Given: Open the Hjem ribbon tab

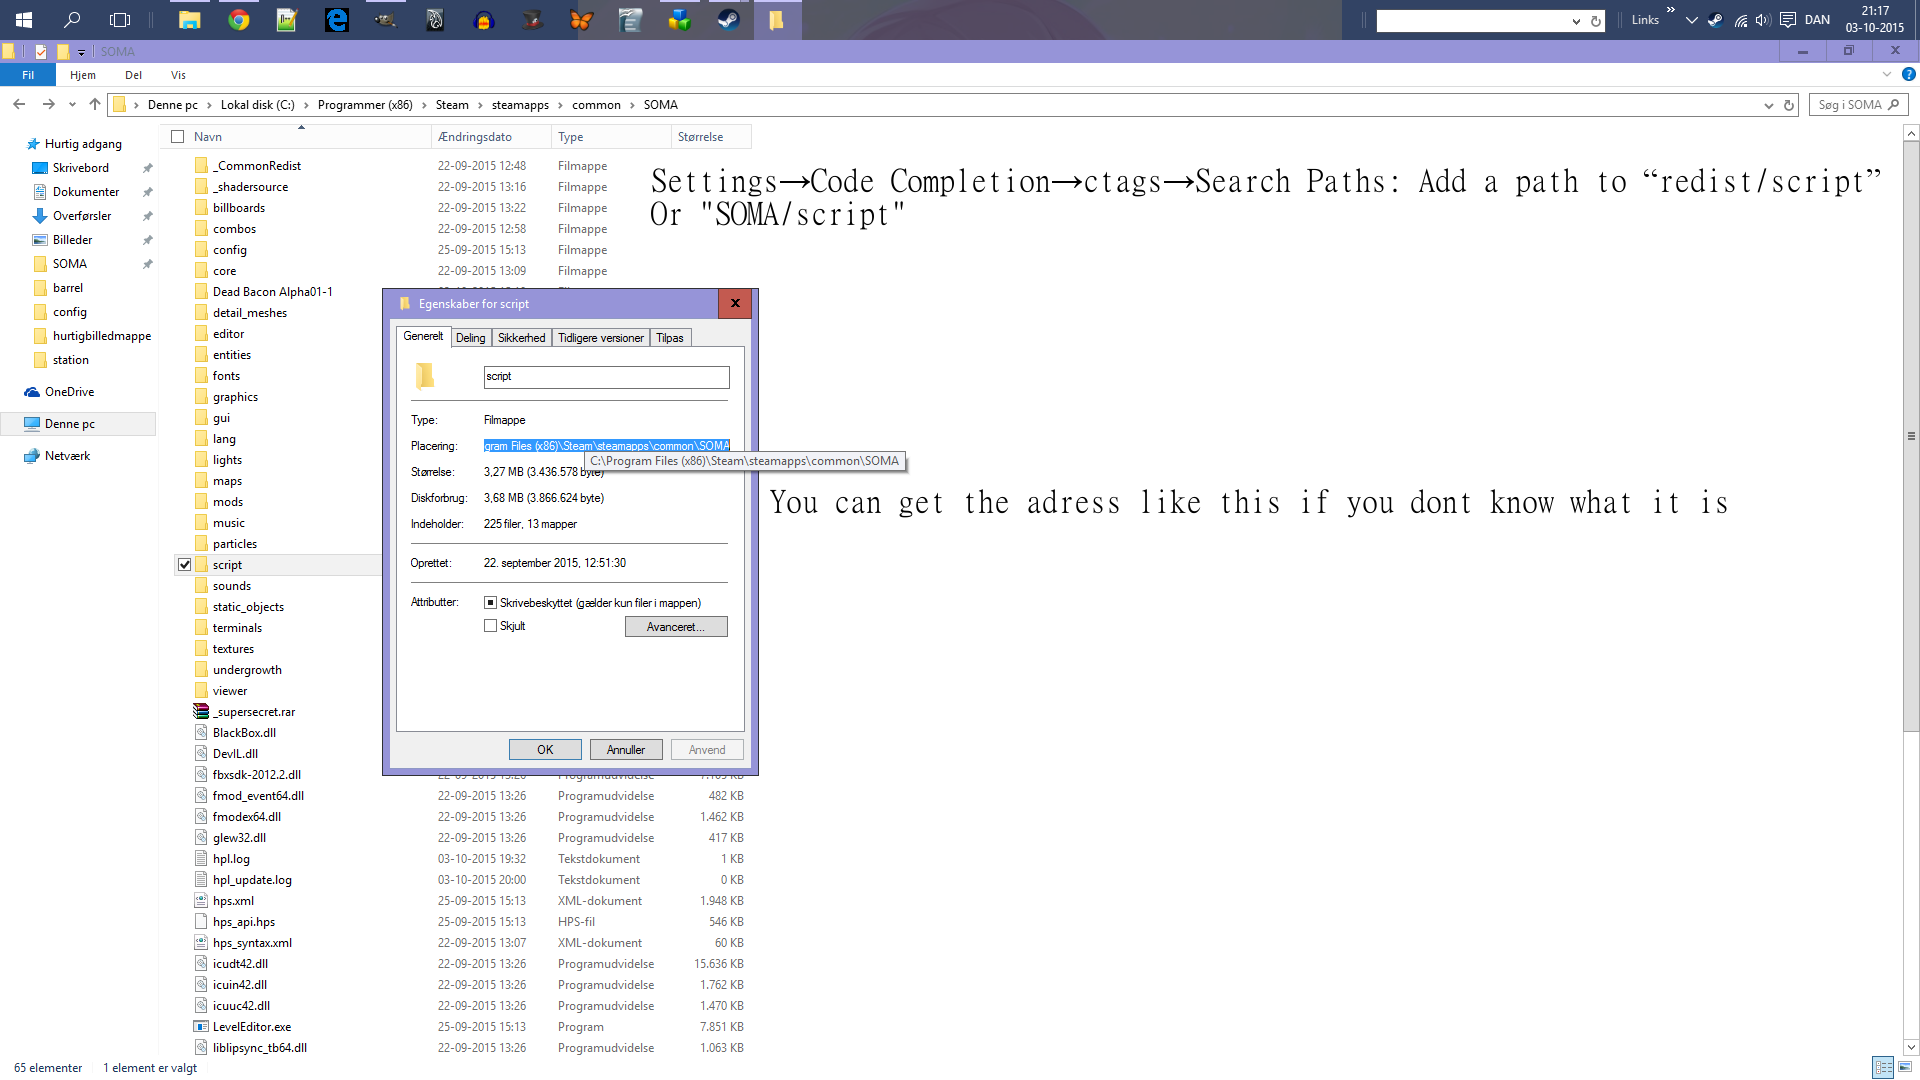Looking at the screenshot, I should (83, 75).
